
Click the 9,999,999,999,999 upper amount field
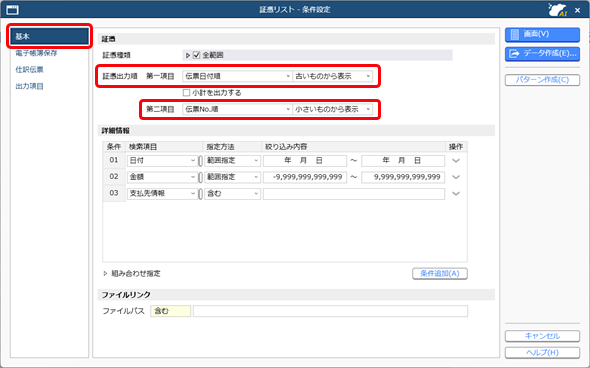click(x=403, y=177)
